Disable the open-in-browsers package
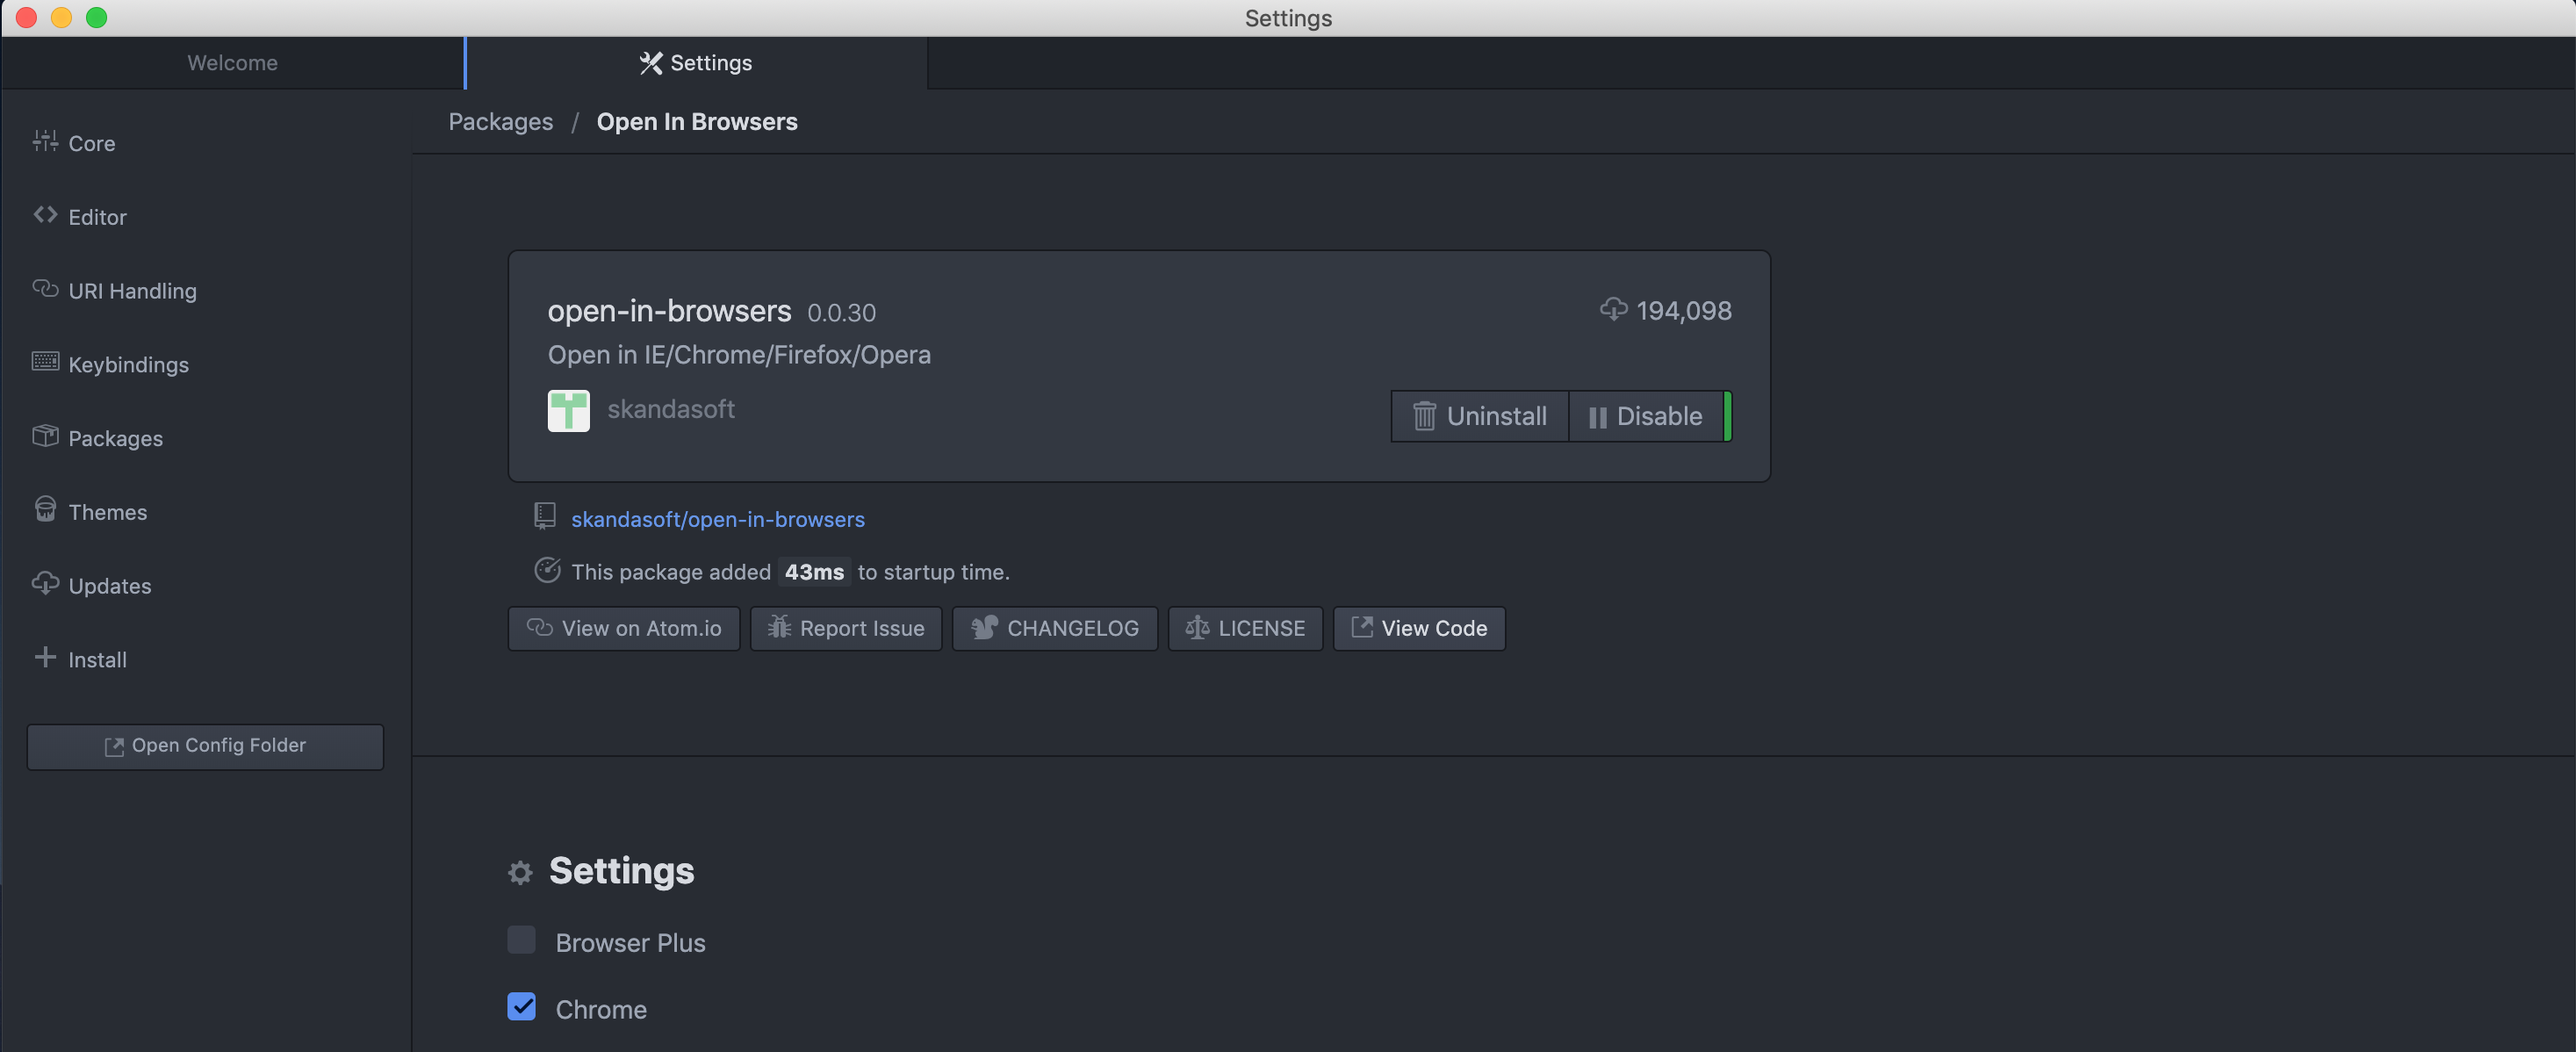Image resolution: width=2576 pixels, height=1052 pixels. coord(1645,416)
